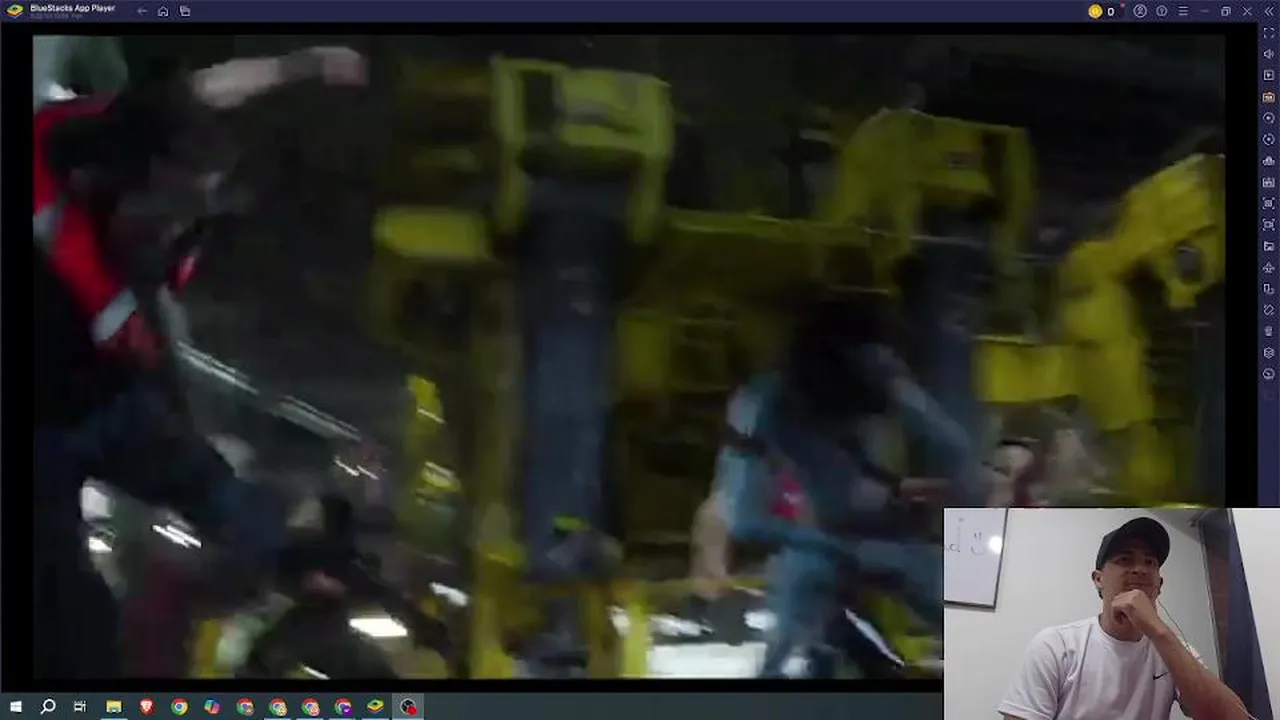Open the Windows Start menu
This screenshot has height=720, width=1280.
(15, 707)
